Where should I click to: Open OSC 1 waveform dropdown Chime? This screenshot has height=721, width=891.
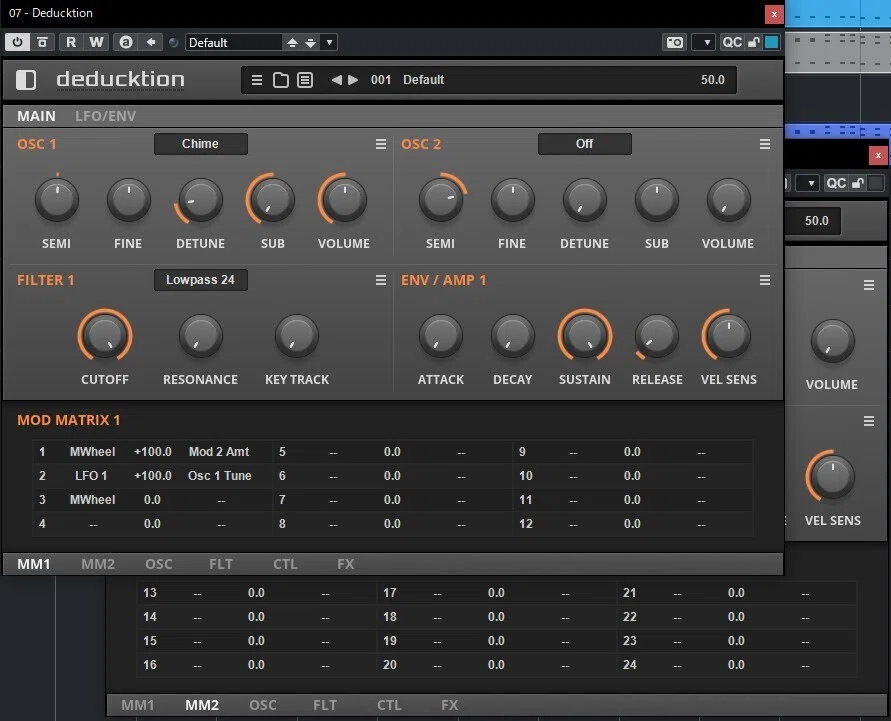pyautogui.click(x=201, y=144)
